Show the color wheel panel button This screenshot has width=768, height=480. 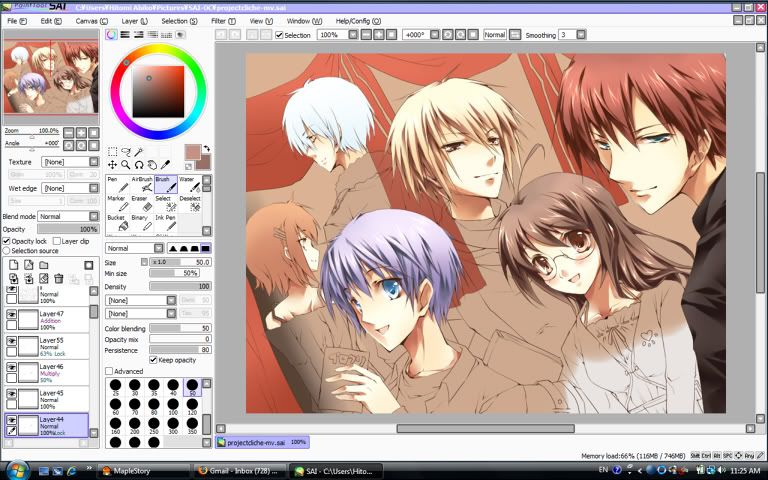[x=111, y=35]
